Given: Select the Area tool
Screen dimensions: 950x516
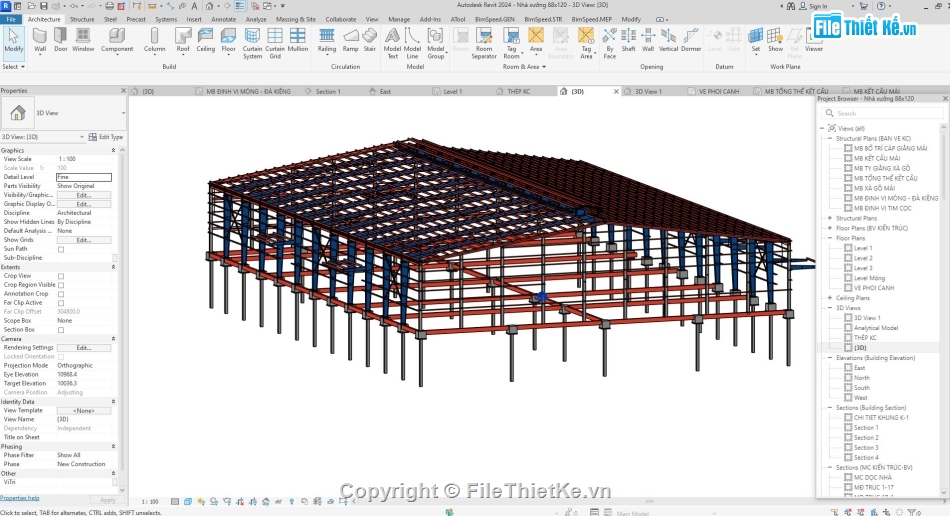Looking at the screenshot, I should [x=536, y=40].
